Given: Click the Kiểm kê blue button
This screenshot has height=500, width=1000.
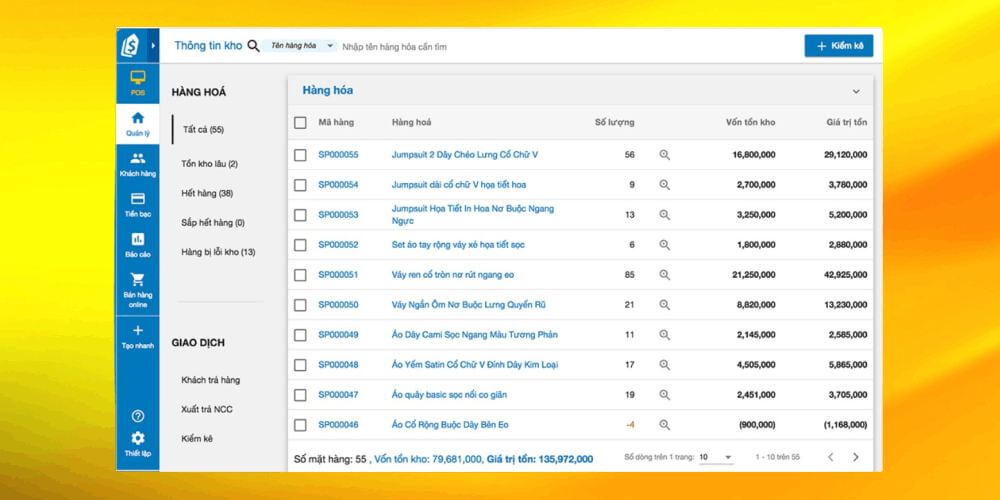Looking at the screenshot, I should 839,46.
